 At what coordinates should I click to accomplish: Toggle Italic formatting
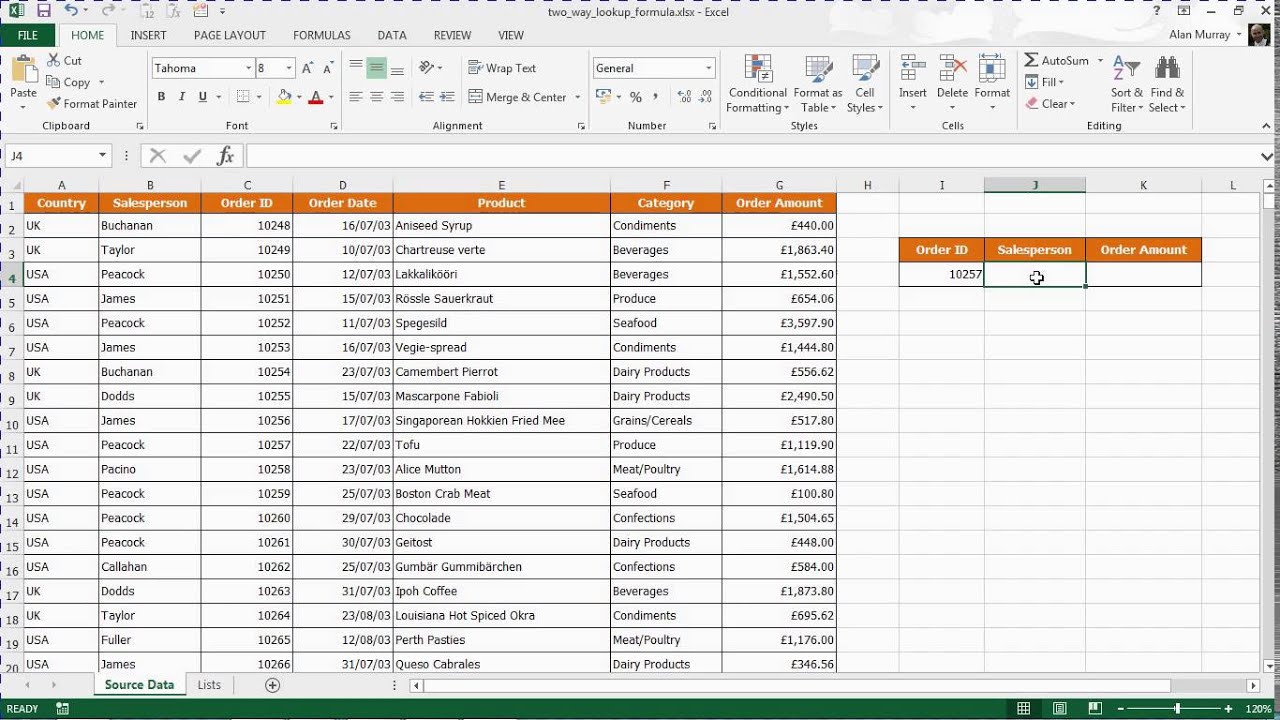point(182,97)
